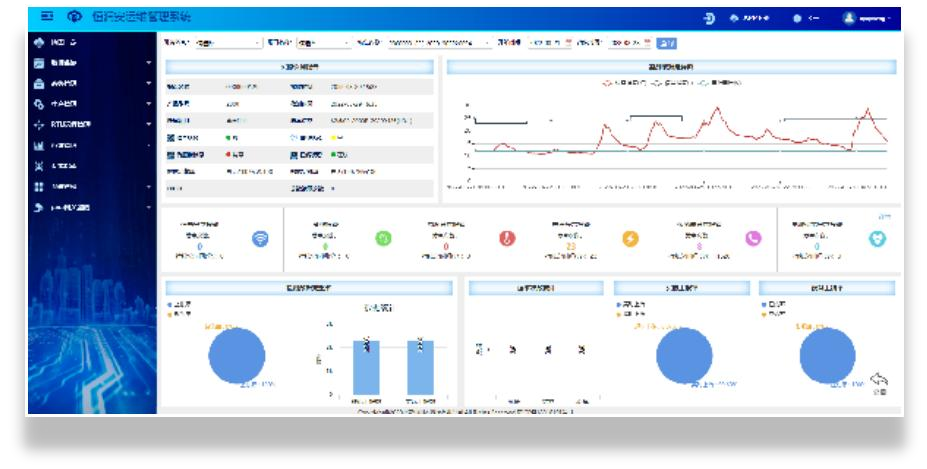The height and width of the screenshot is (469, 927).
Task: Click the blue Wi-Fi signal circle icon
Action: coord(260,238)
